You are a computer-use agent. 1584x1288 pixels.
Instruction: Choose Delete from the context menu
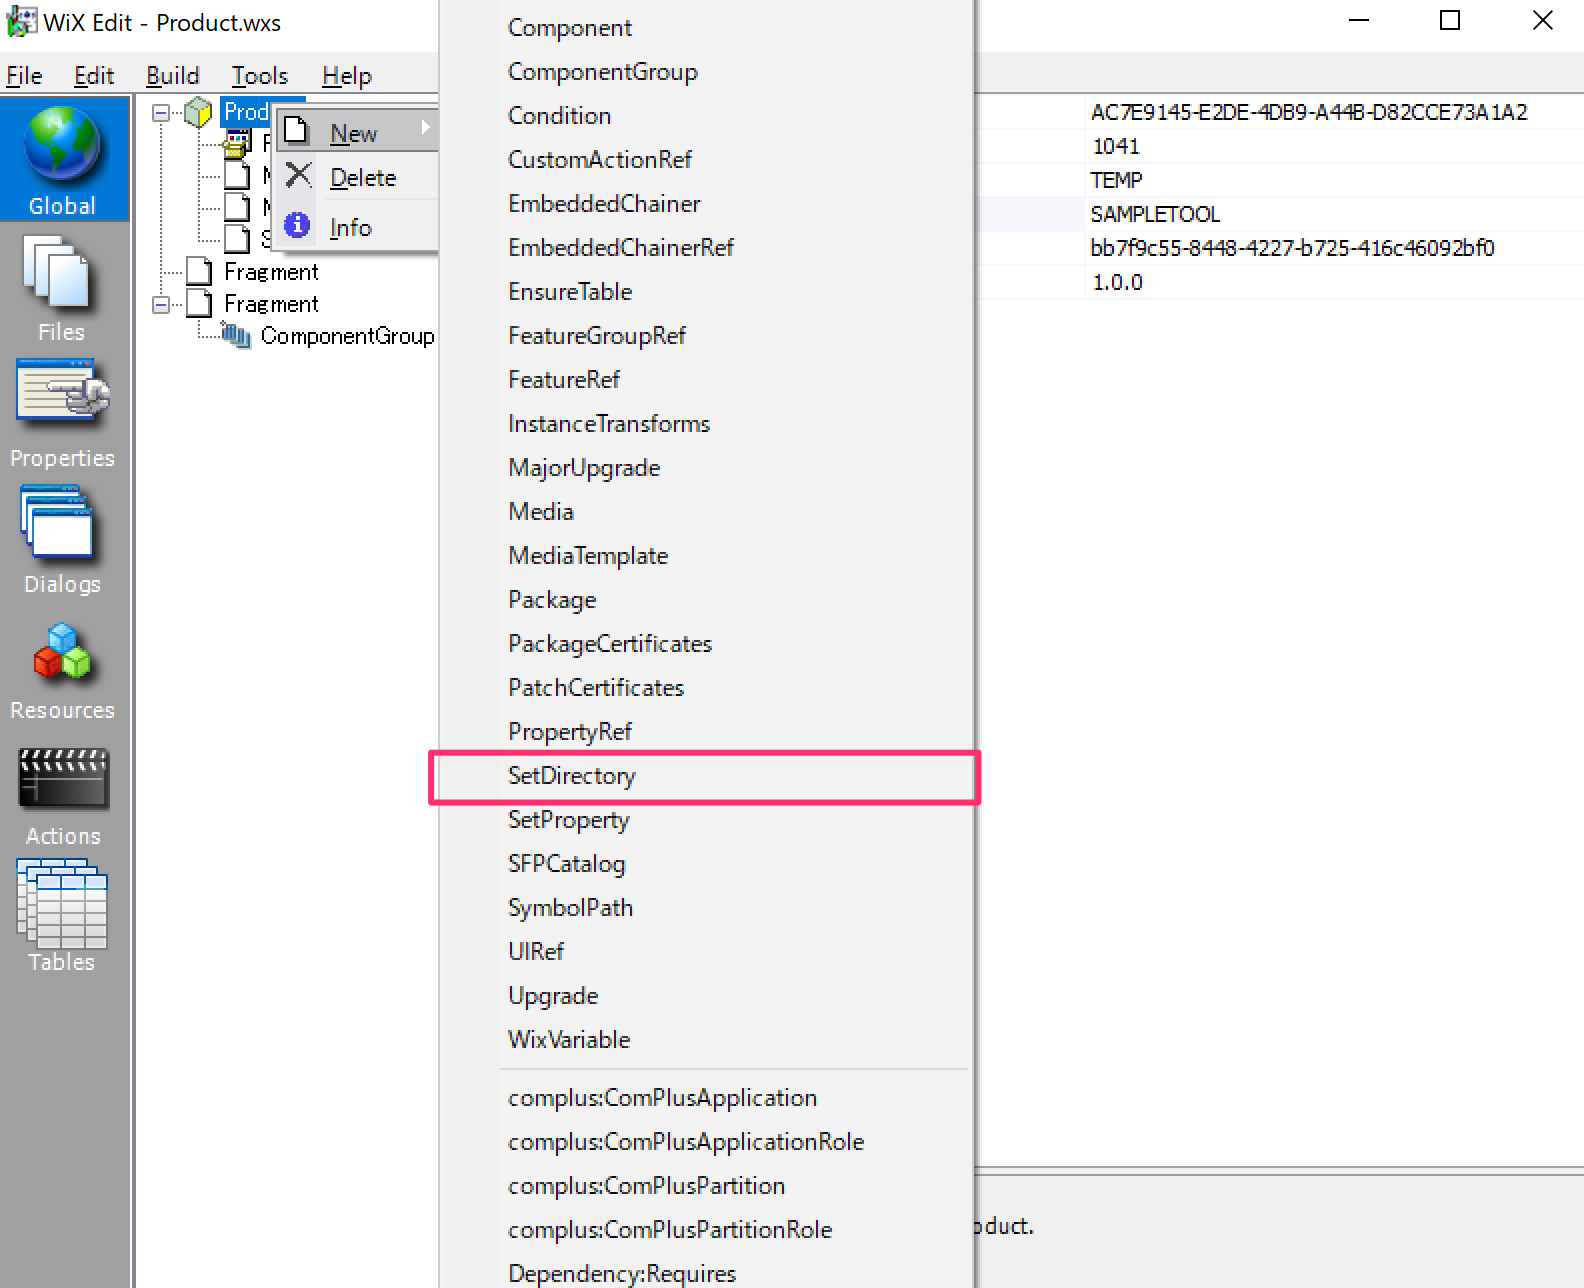(356, 177)
